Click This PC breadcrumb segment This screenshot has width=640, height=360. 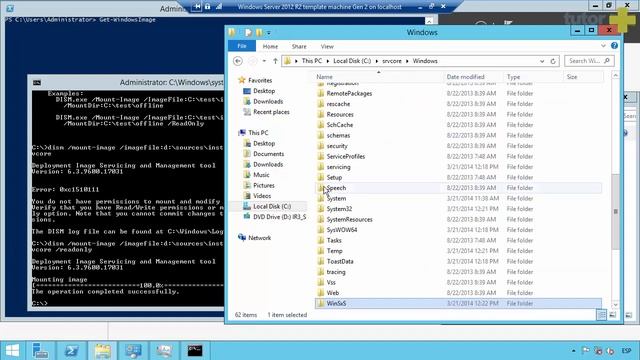pos(311,61)
